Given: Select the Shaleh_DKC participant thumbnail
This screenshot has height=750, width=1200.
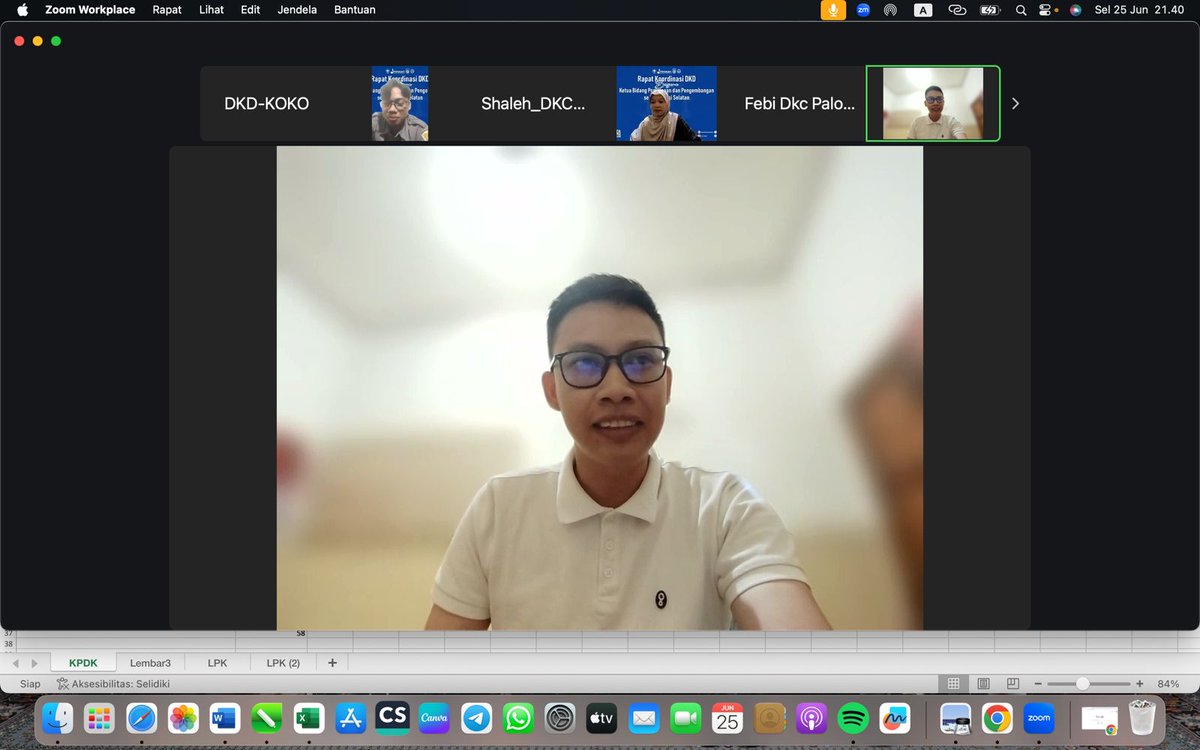Looking at the screenshot, I should (533, 103).
